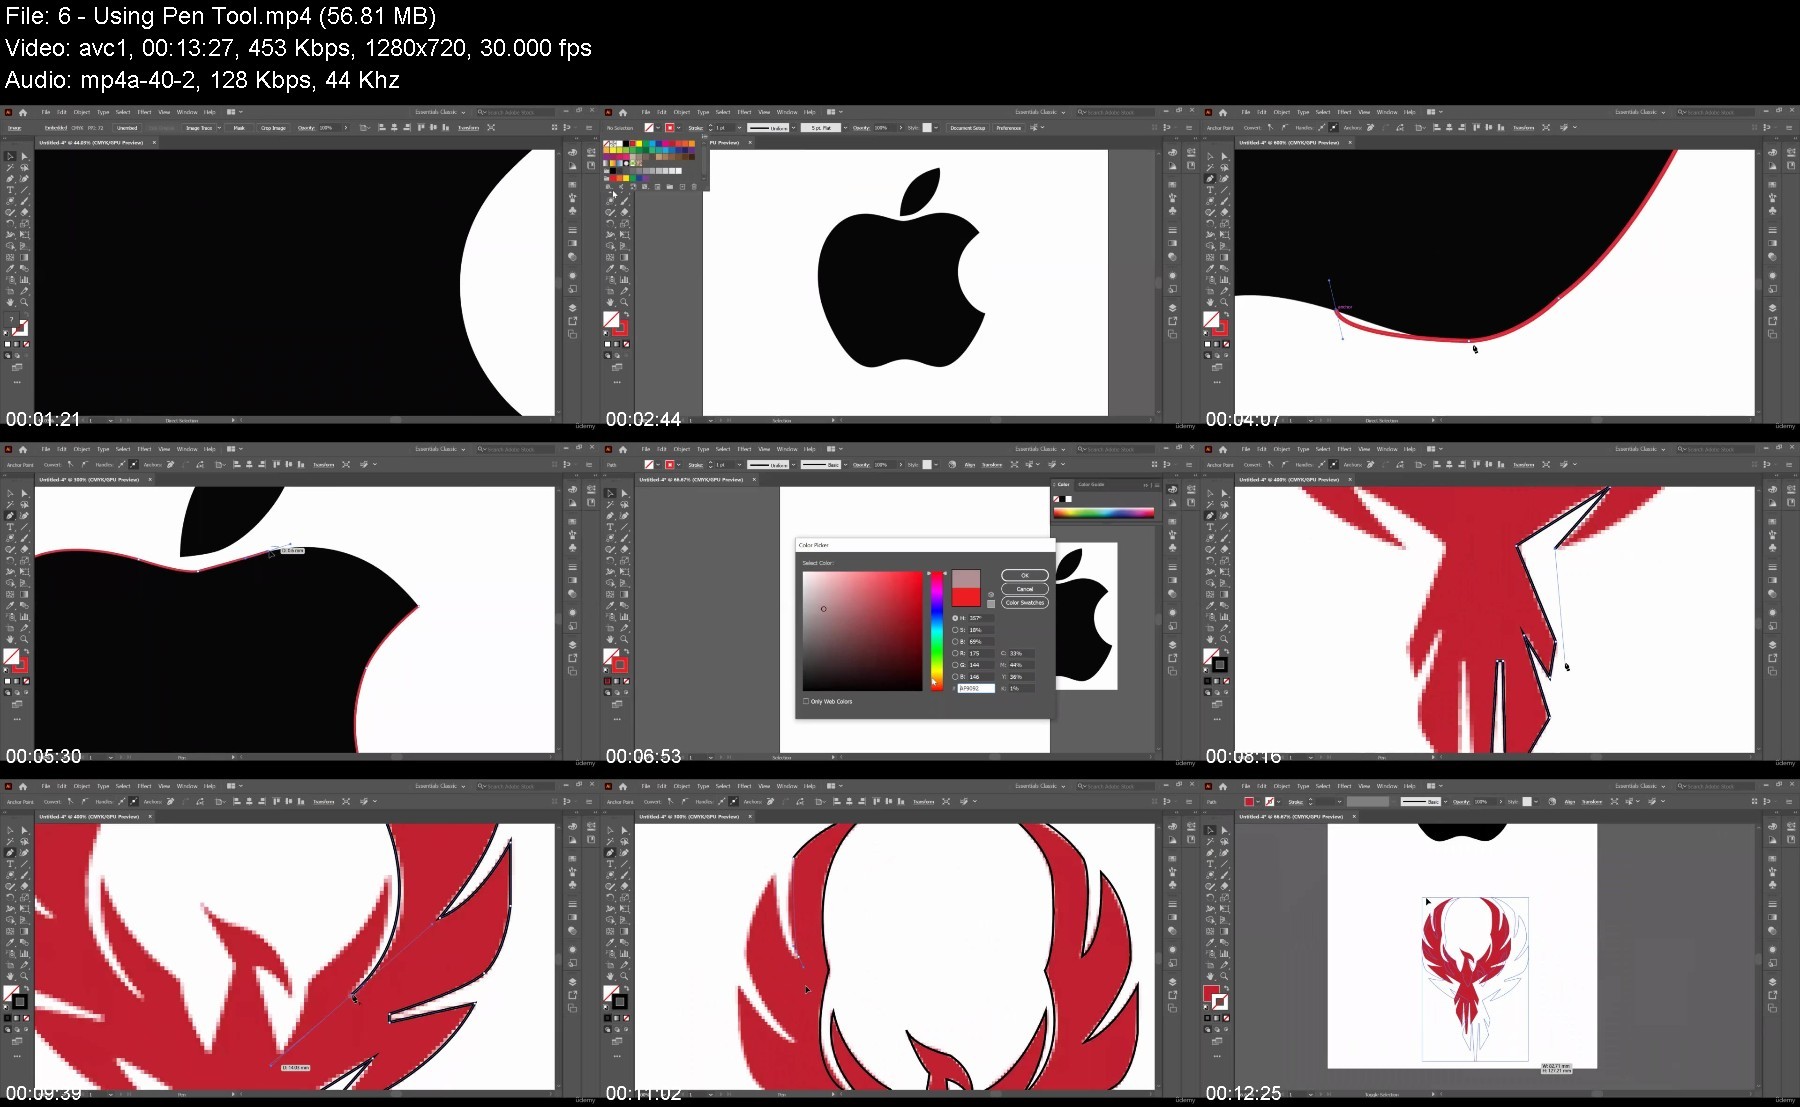
Task: Open Essentials Classic workspace dropdown in 00:01:21 frame
Action: click(440, 112)
